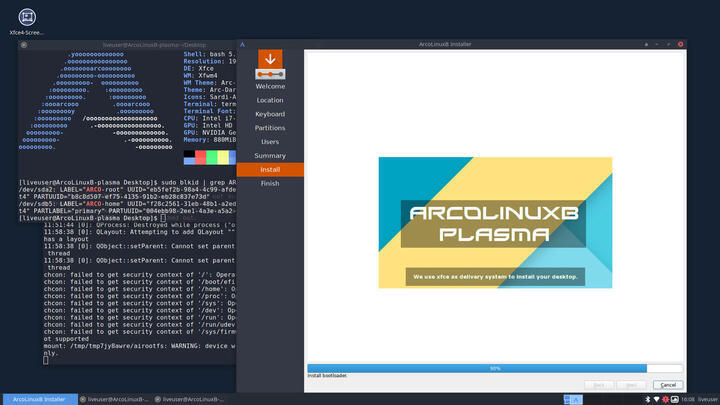Select the highlighted Install step
Screen dimensions: 720x405
coord(270,169)
